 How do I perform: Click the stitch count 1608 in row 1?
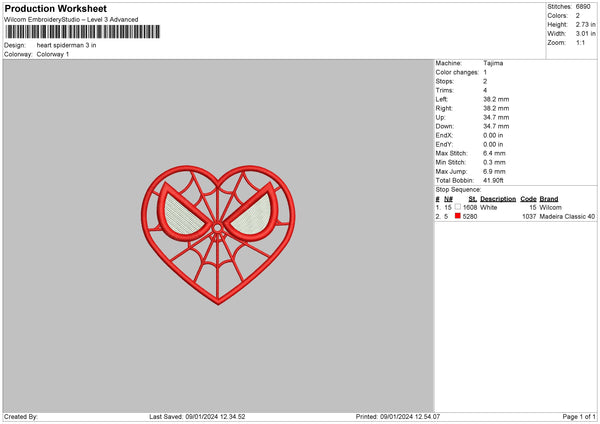tap(470, 207)
